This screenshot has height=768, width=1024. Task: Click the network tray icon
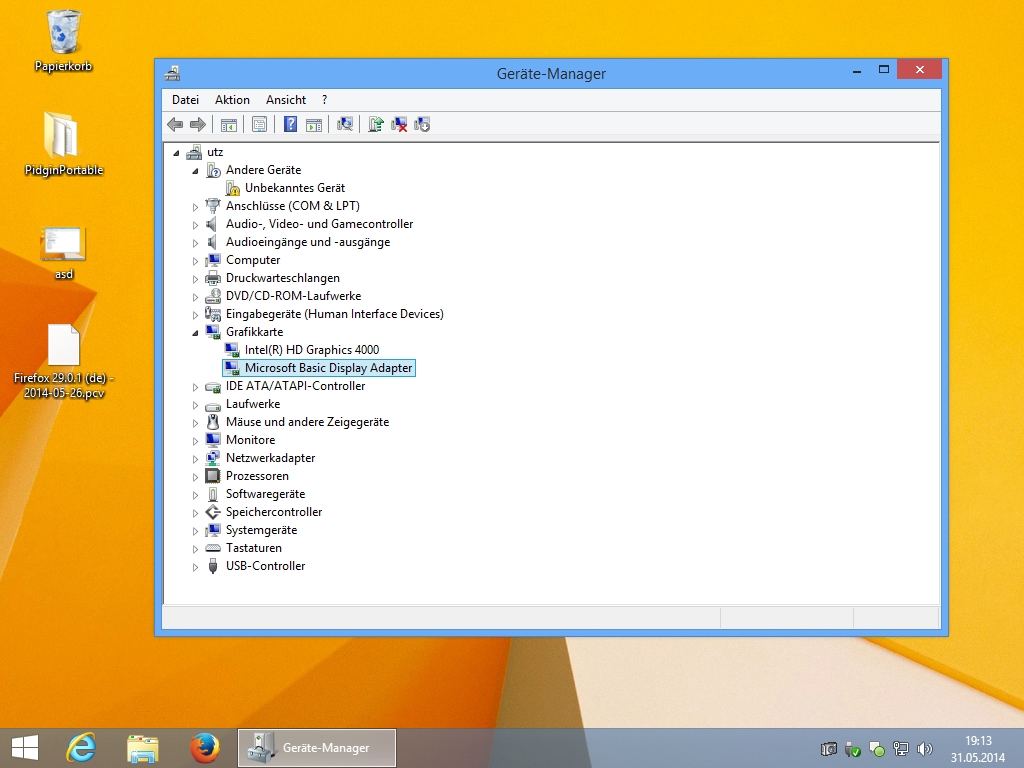click(x=901, y=749)
